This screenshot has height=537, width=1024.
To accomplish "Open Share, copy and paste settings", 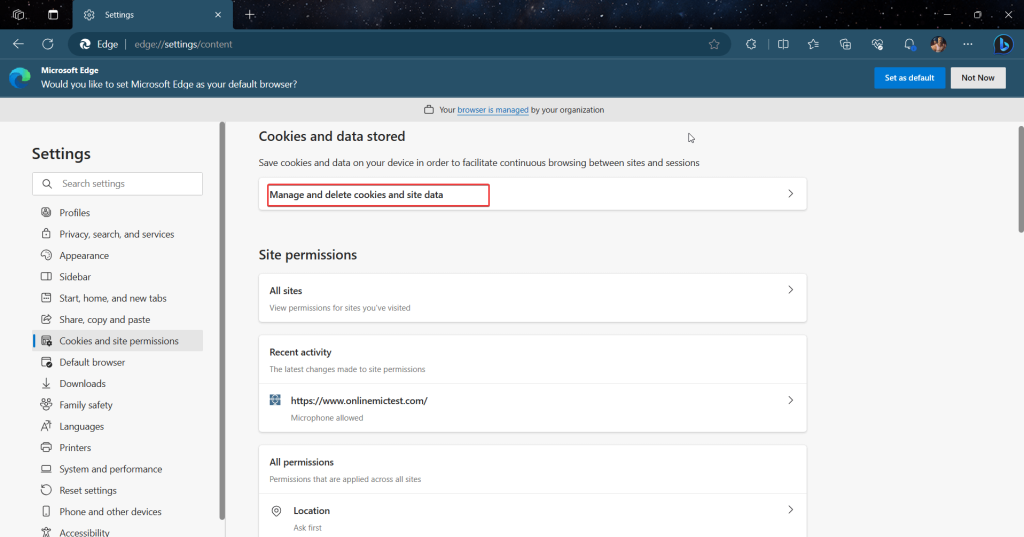I will [118, 319].
